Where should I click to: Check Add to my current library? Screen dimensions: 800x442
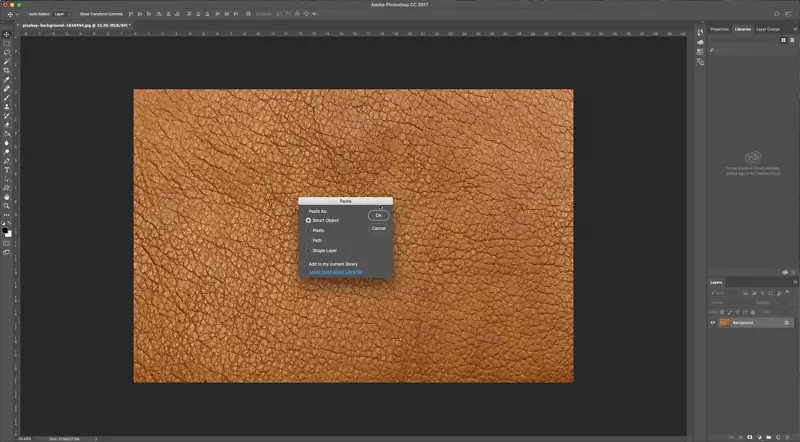[306, 264]
